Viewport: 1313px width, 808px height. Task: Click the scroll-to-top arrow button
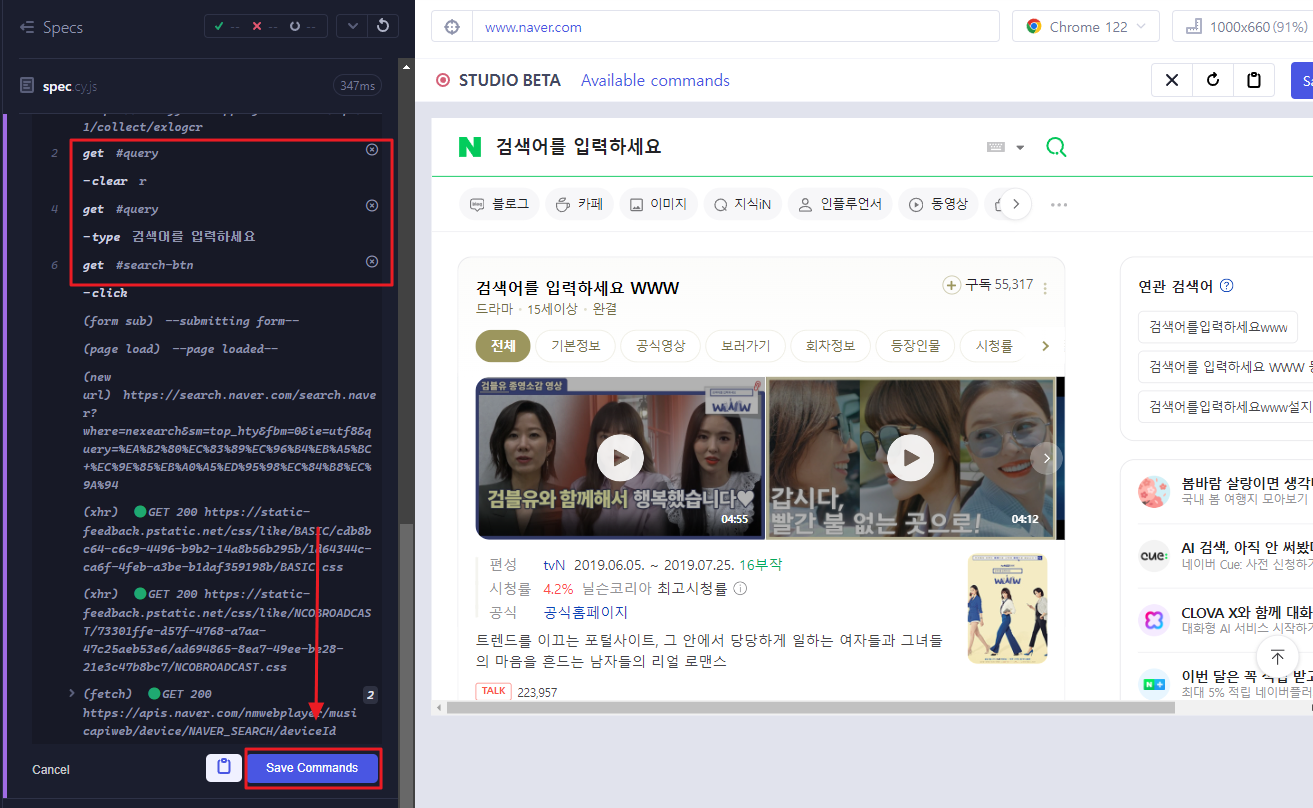click(x=1277, y=657)
